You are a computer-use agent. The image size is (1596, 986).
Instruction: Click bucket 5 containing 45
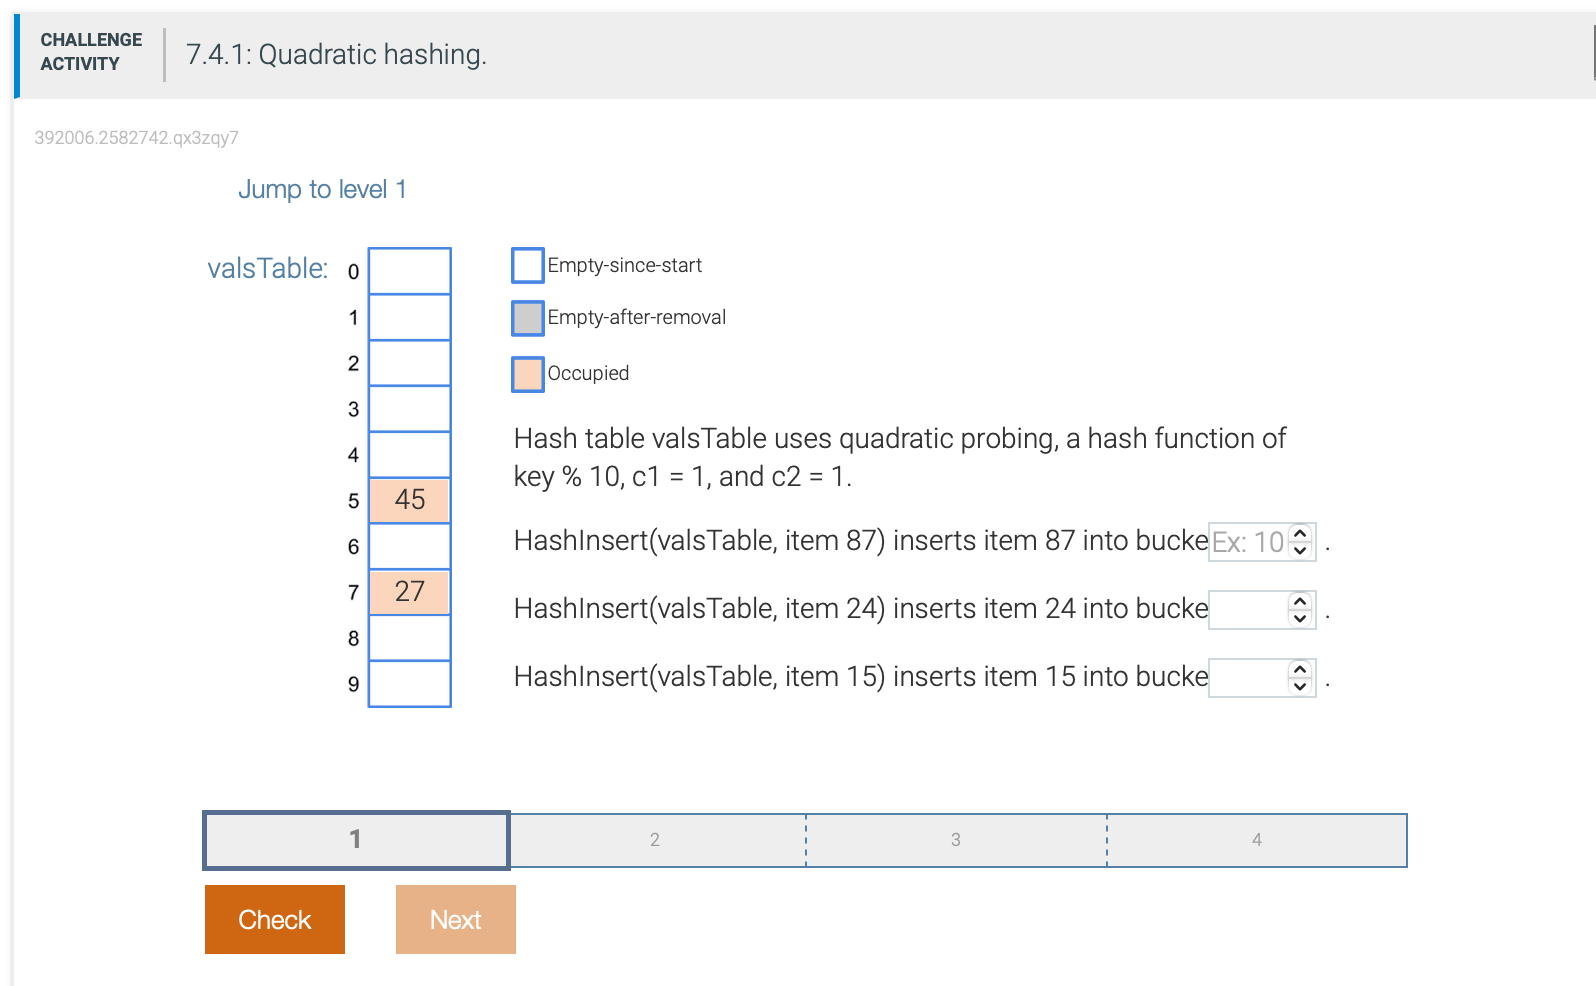(x=410, y=500)
